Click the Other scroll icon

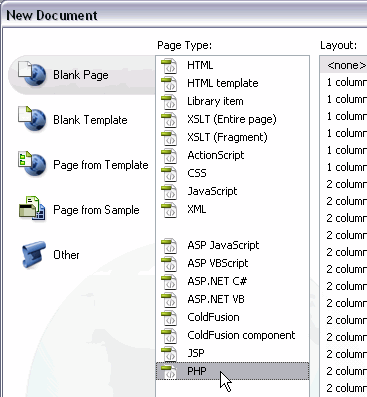pyautogui.click(x=33, y=254)
